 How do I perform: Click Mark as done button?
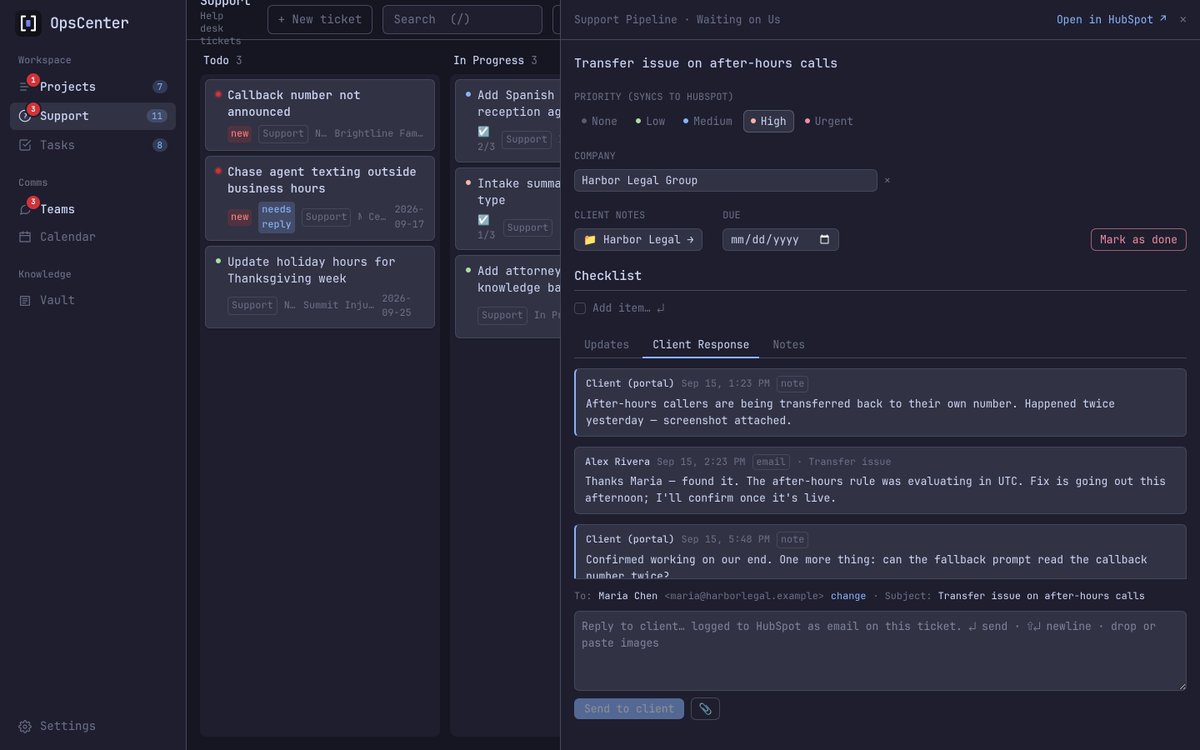tap(1139, 239)
